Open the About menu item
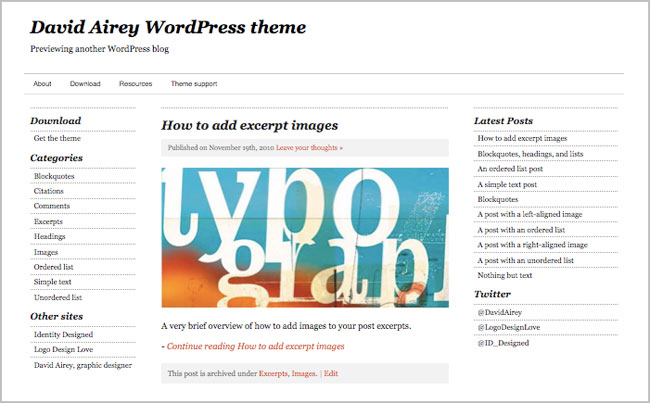The width and height of the screenshot is (650, 403). [42, 84]
